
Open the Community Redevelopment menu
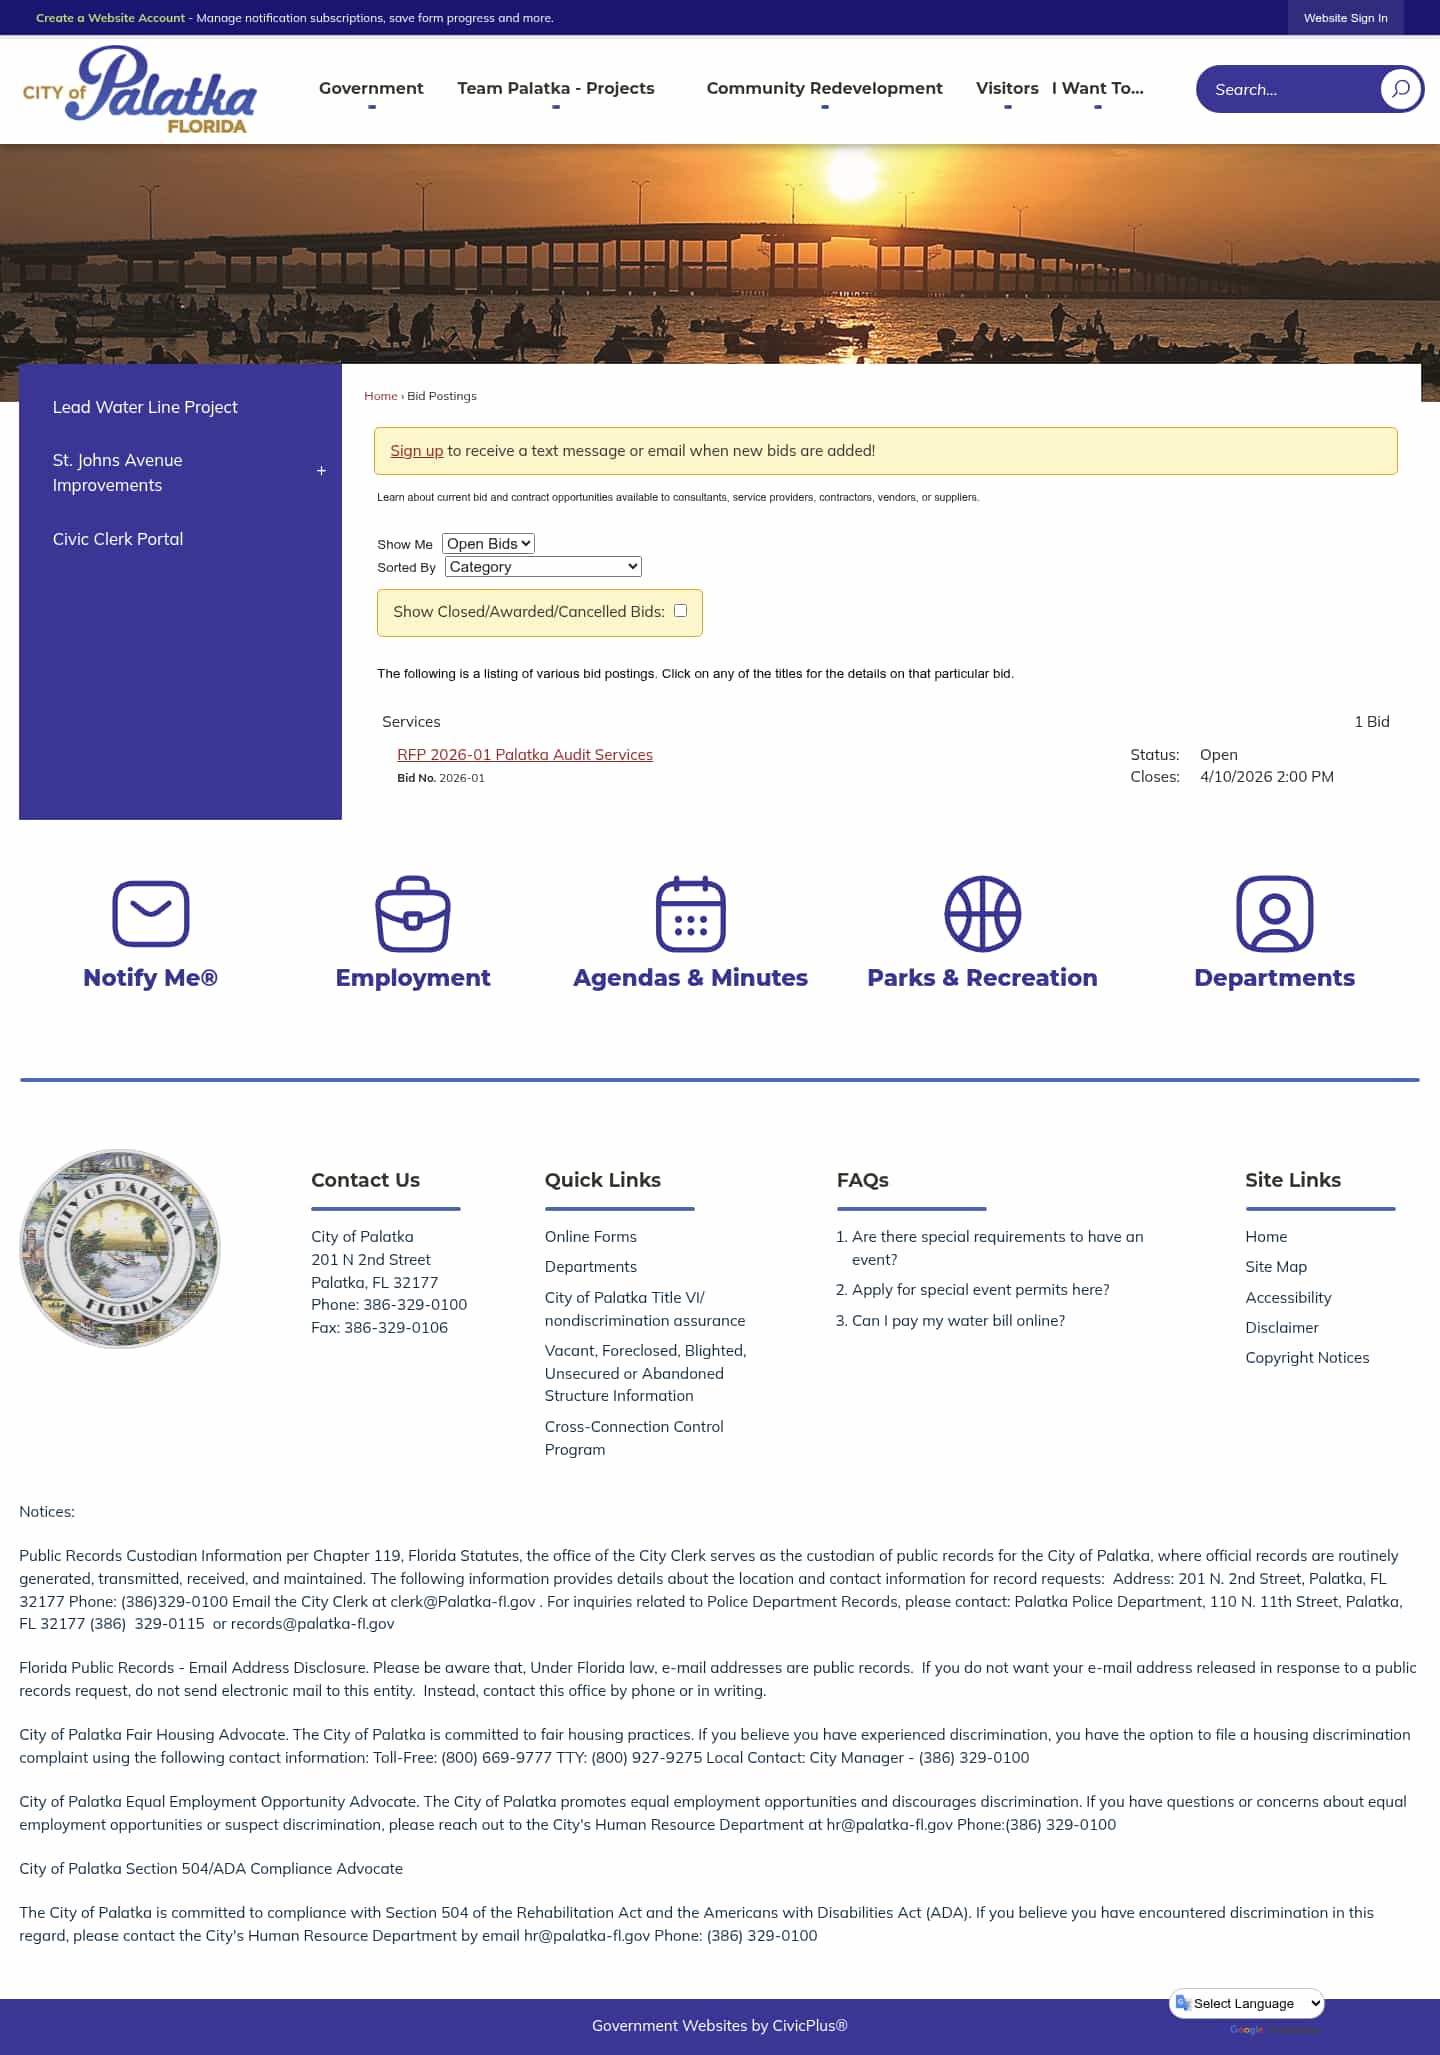[x=825, y=88]
